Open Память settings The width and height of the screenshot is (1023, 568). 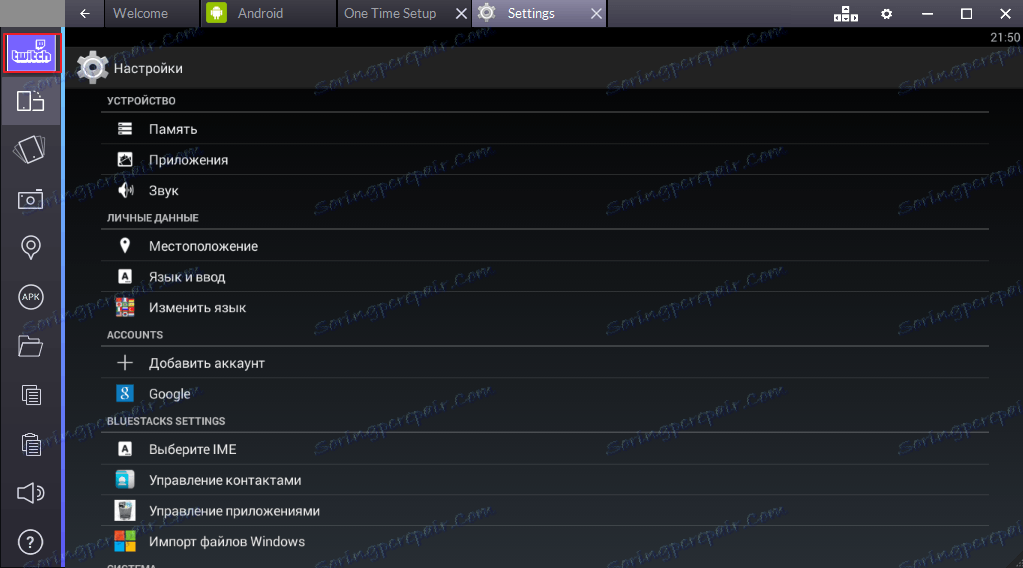click(x=545, y=128)
